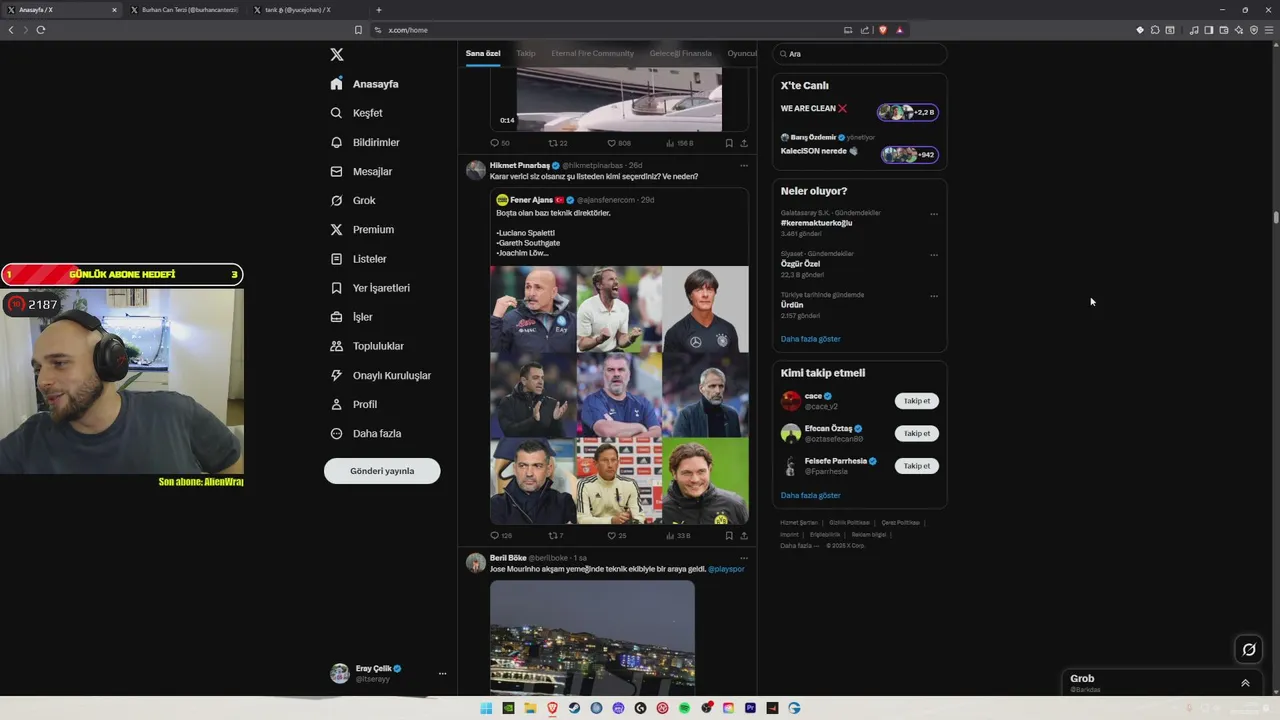Click the X logo in the sidebar
Viewport: 1280px width, 720px height.
(337, 55)
